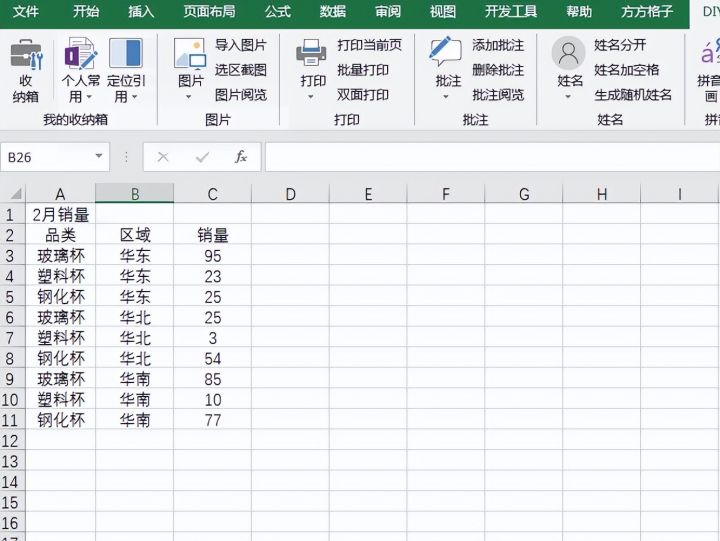The image size is (720, 541).
Task: Click the insert function fx icon
Action: (x=241, y=157)
